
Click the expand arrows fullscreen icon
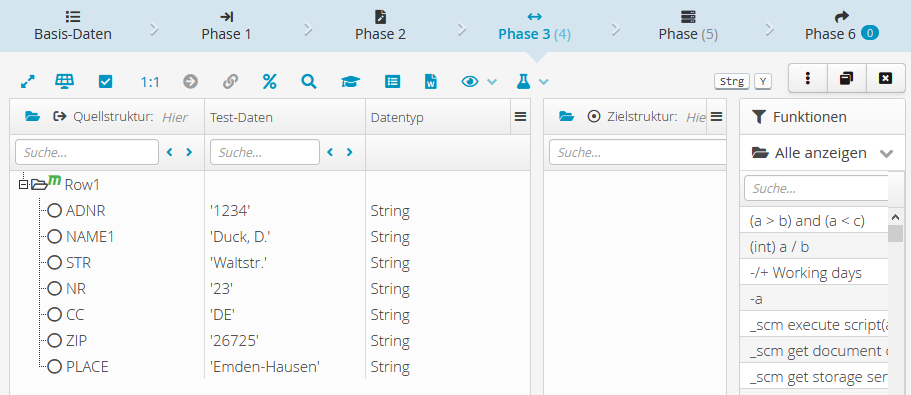[27, 82]
